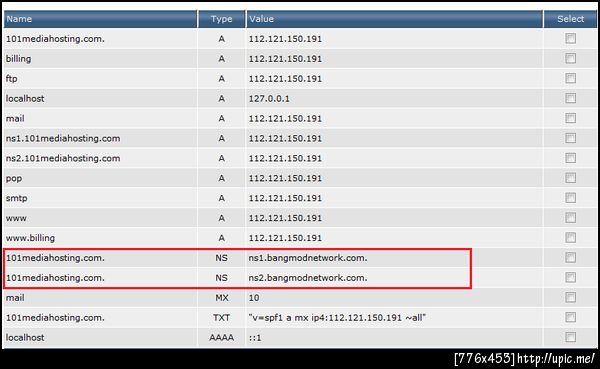The image size is (600, 369).
Task: Click the NS type in the ns2.bangmodnetwork row
Action: pos(222,278)
